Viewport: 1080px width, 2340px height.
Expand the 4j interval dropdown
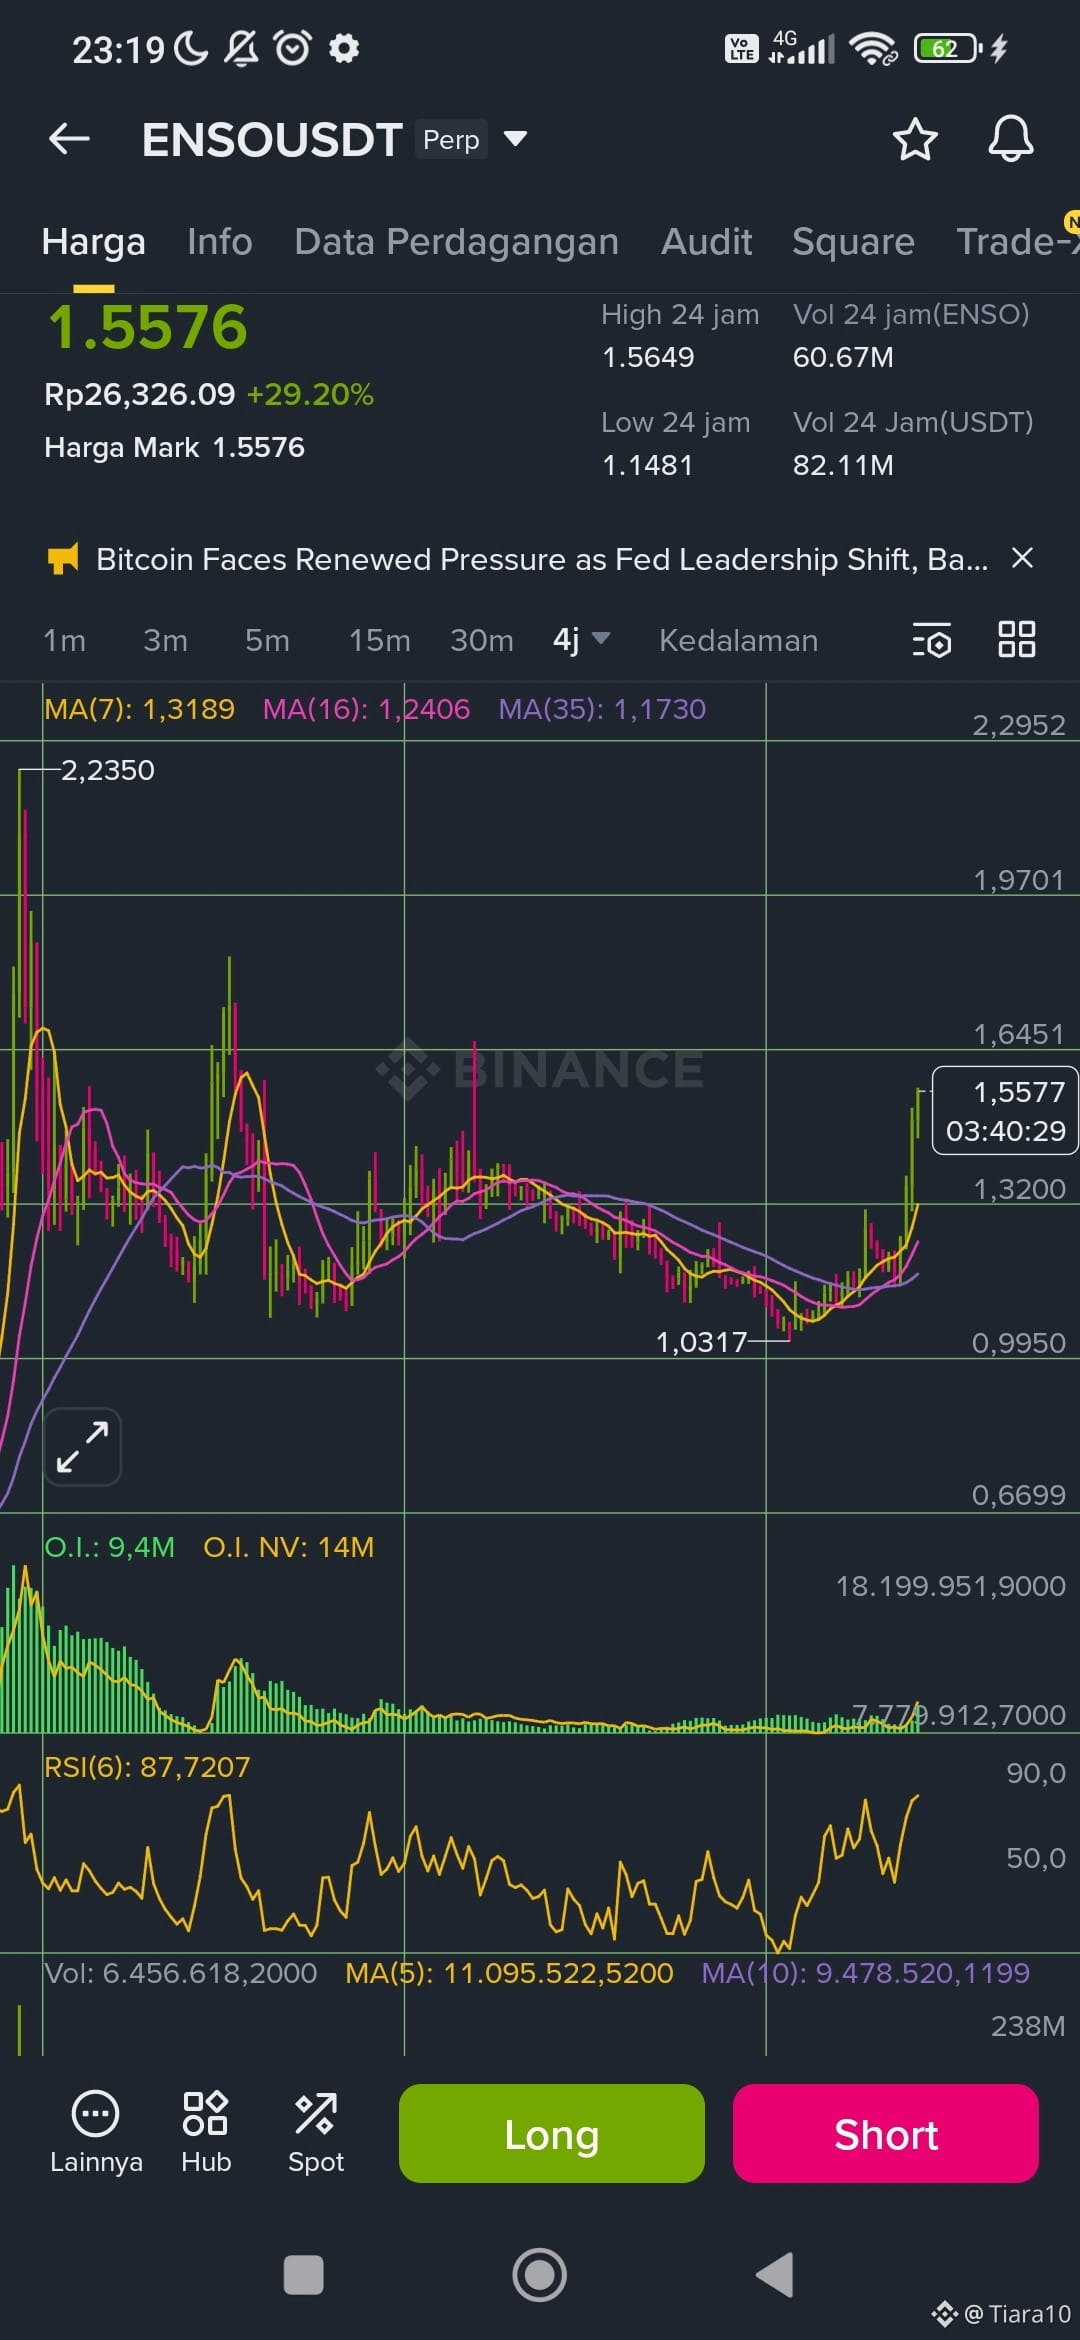click(581, 640)
